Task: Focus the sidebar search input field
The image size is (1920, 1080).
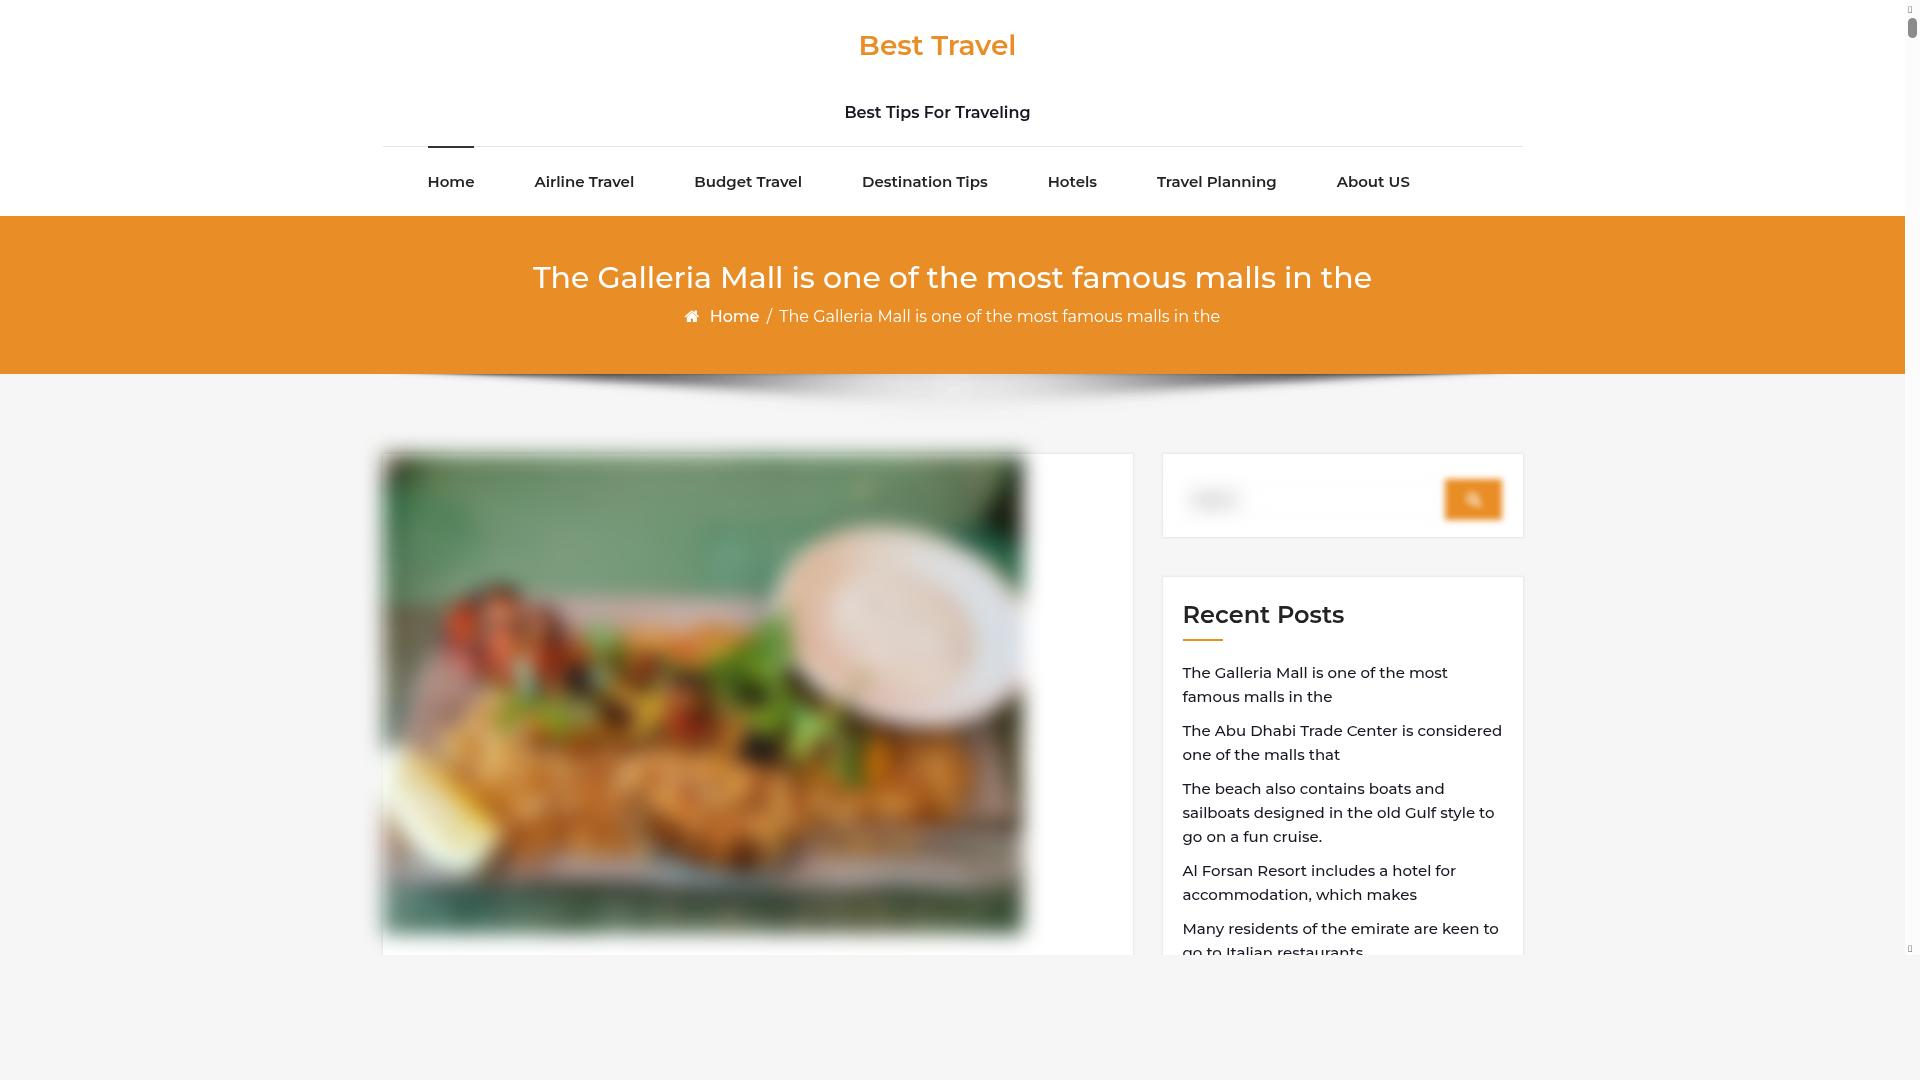Action: pyautogui.click(x=1313, y=499)
